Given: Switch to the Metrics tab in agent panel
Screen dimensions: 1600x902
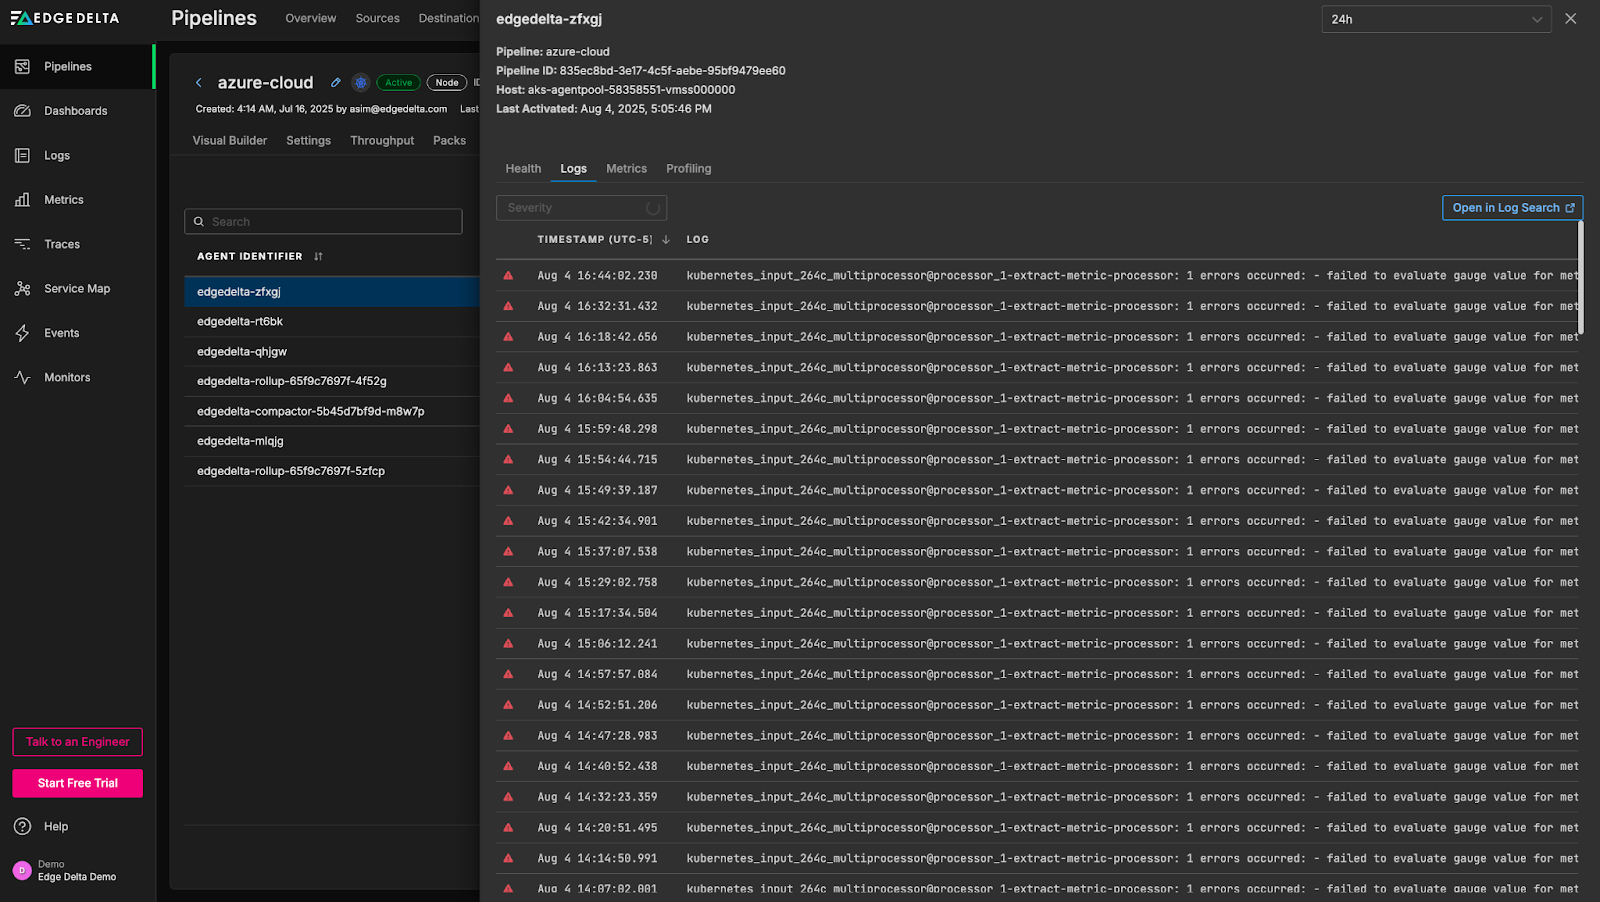Looking at the screenshot, I should tap(626, 169).
